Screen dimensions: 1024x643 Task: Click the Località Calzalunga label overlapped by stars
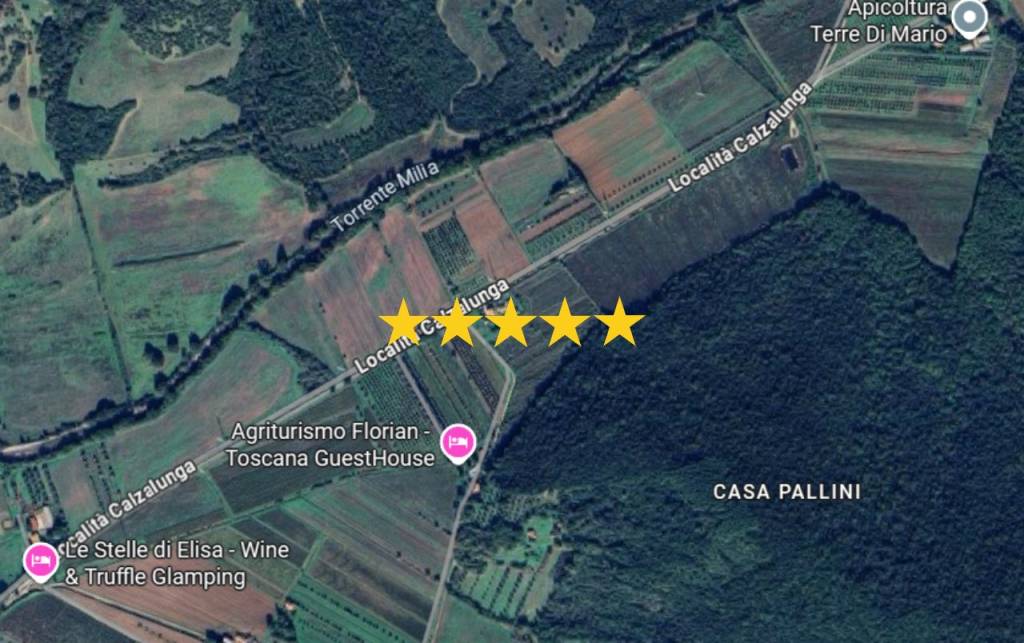coord(432,326)
